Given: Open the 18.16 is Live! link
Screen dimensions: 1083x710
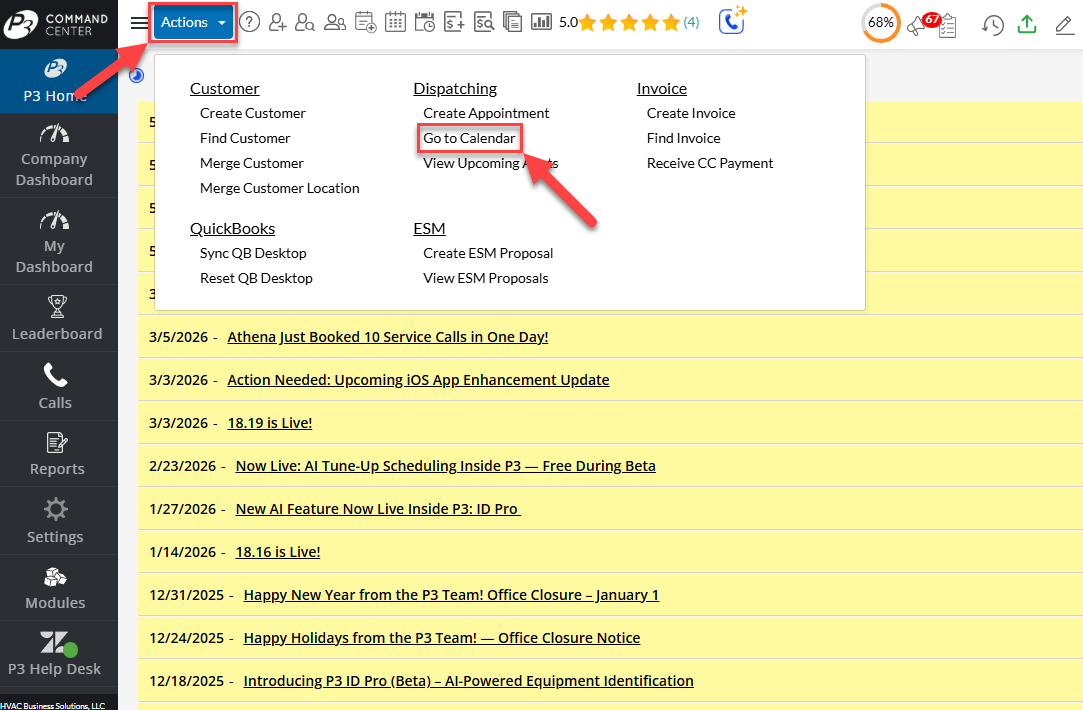Looking at the screenshot, I should tap(278, 552).
